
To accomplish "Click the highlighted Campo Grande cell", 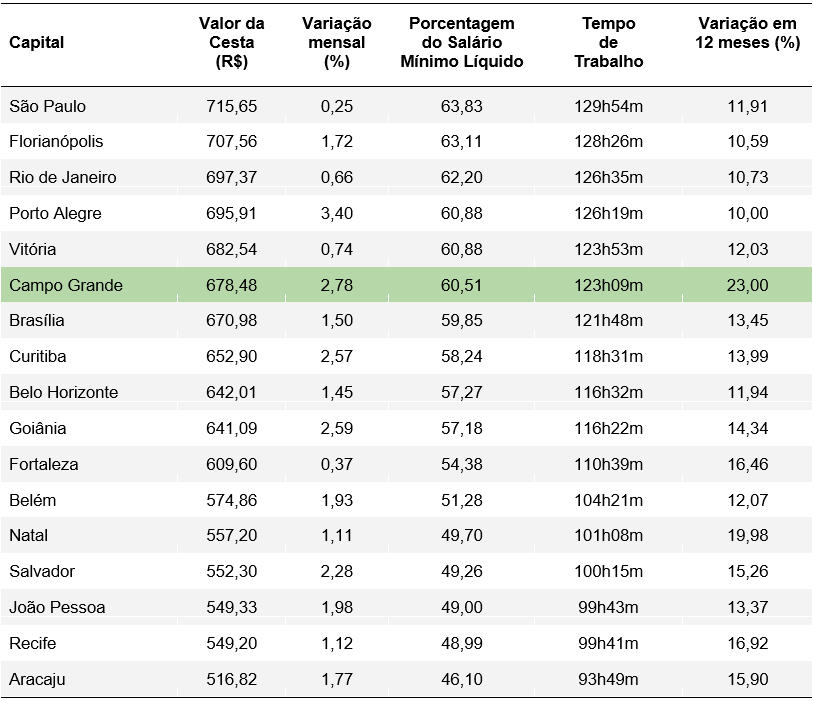I will [x=66, y=285].
